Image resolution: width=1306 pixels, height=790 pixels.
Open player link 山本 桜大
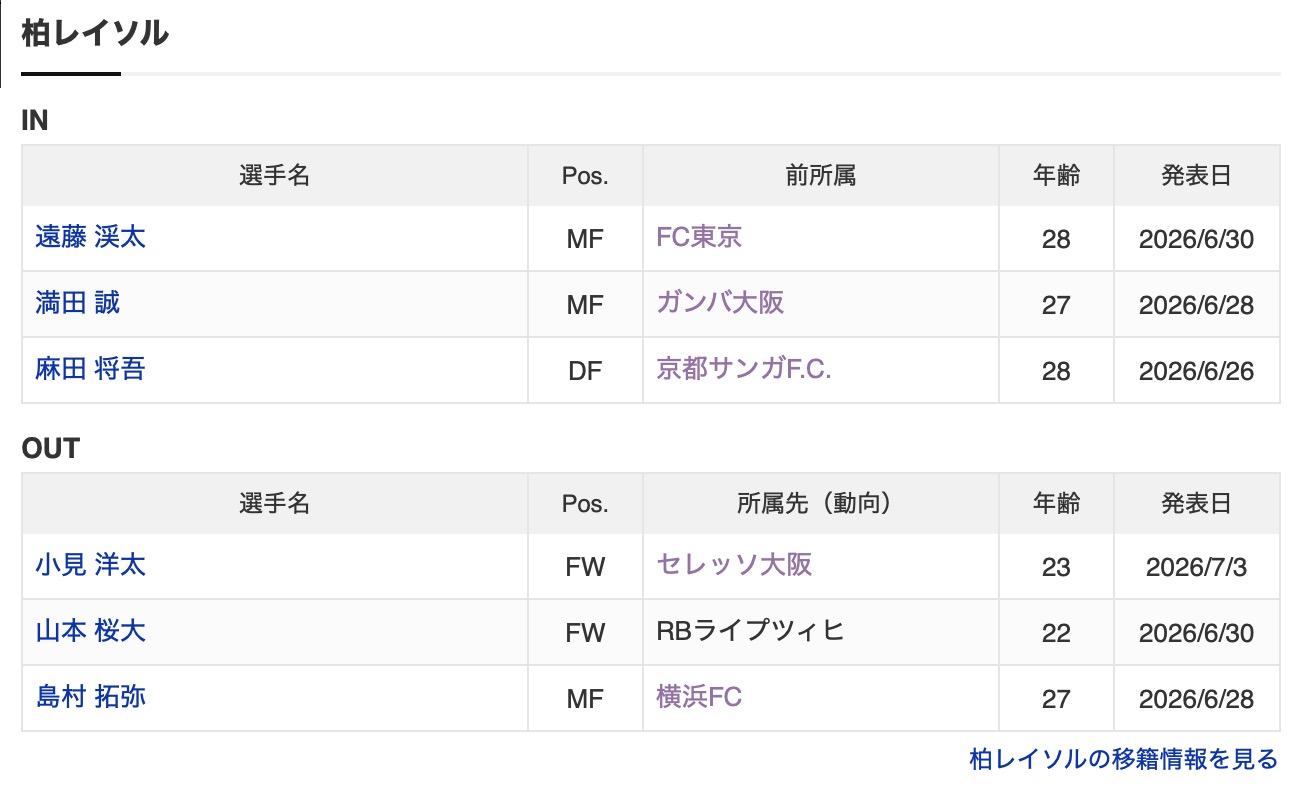tap(90, 631)
